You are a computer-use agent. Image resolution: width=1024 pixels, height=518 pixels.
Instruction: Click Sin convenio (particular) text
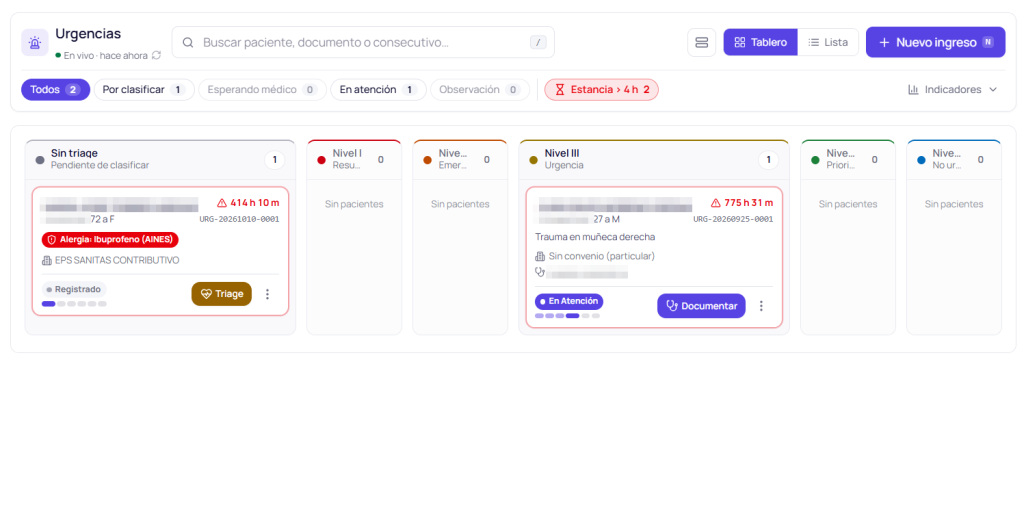click(601, 256)
